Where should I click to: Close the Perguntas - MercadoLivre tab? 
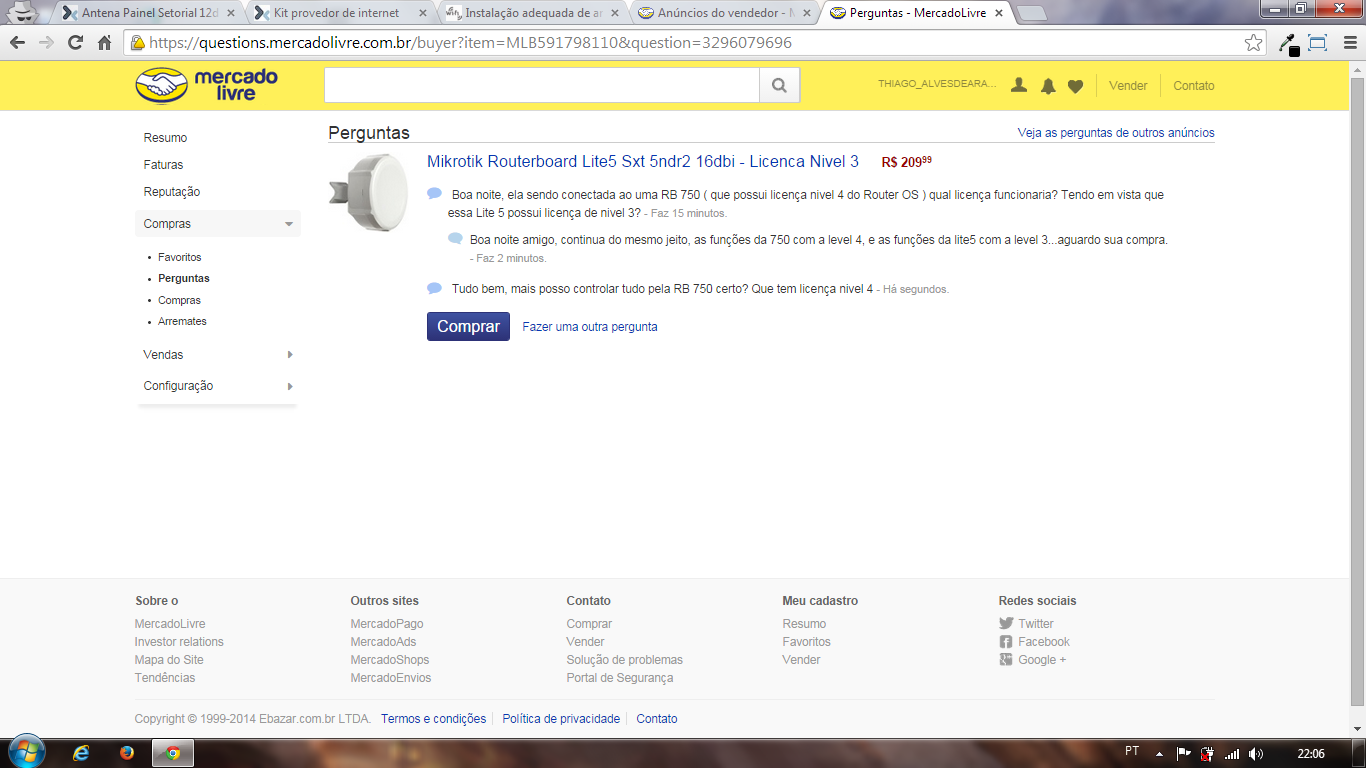(998, 13)
